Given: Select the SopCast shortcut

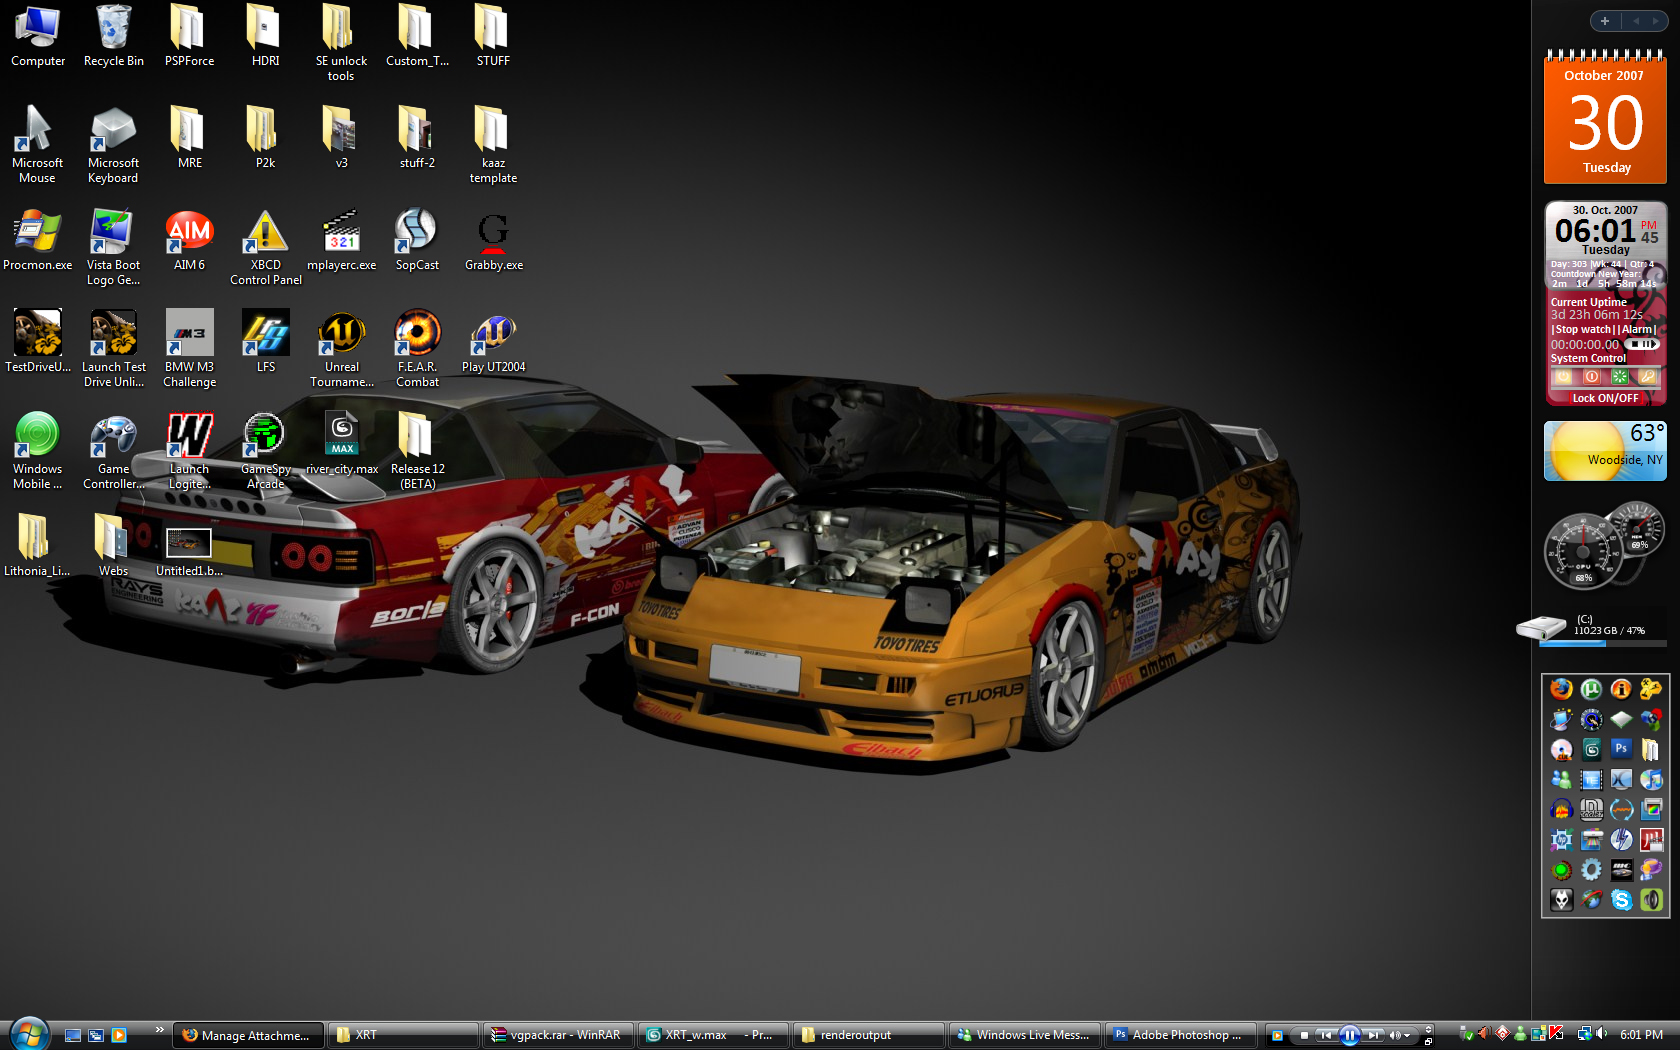Looking at the screenshot, I should pos(417,240).
